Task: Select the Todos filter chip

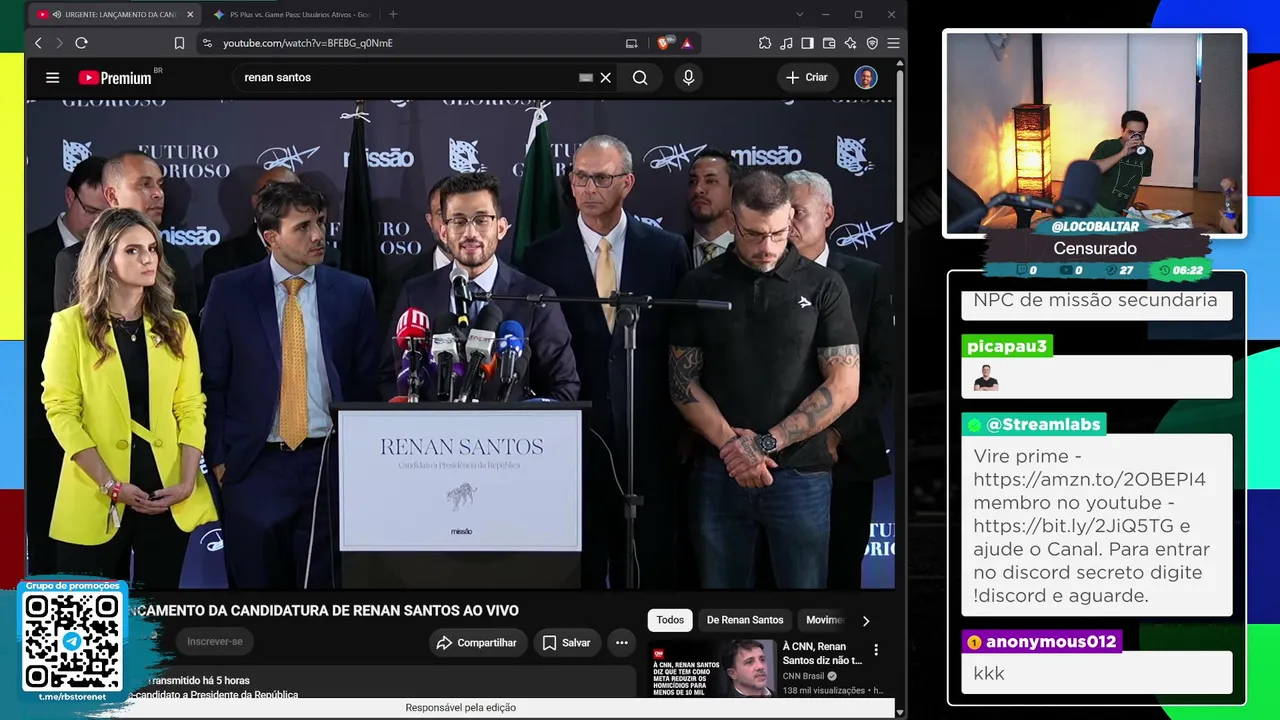Action: pyautogui.click(x=670, y=620)
